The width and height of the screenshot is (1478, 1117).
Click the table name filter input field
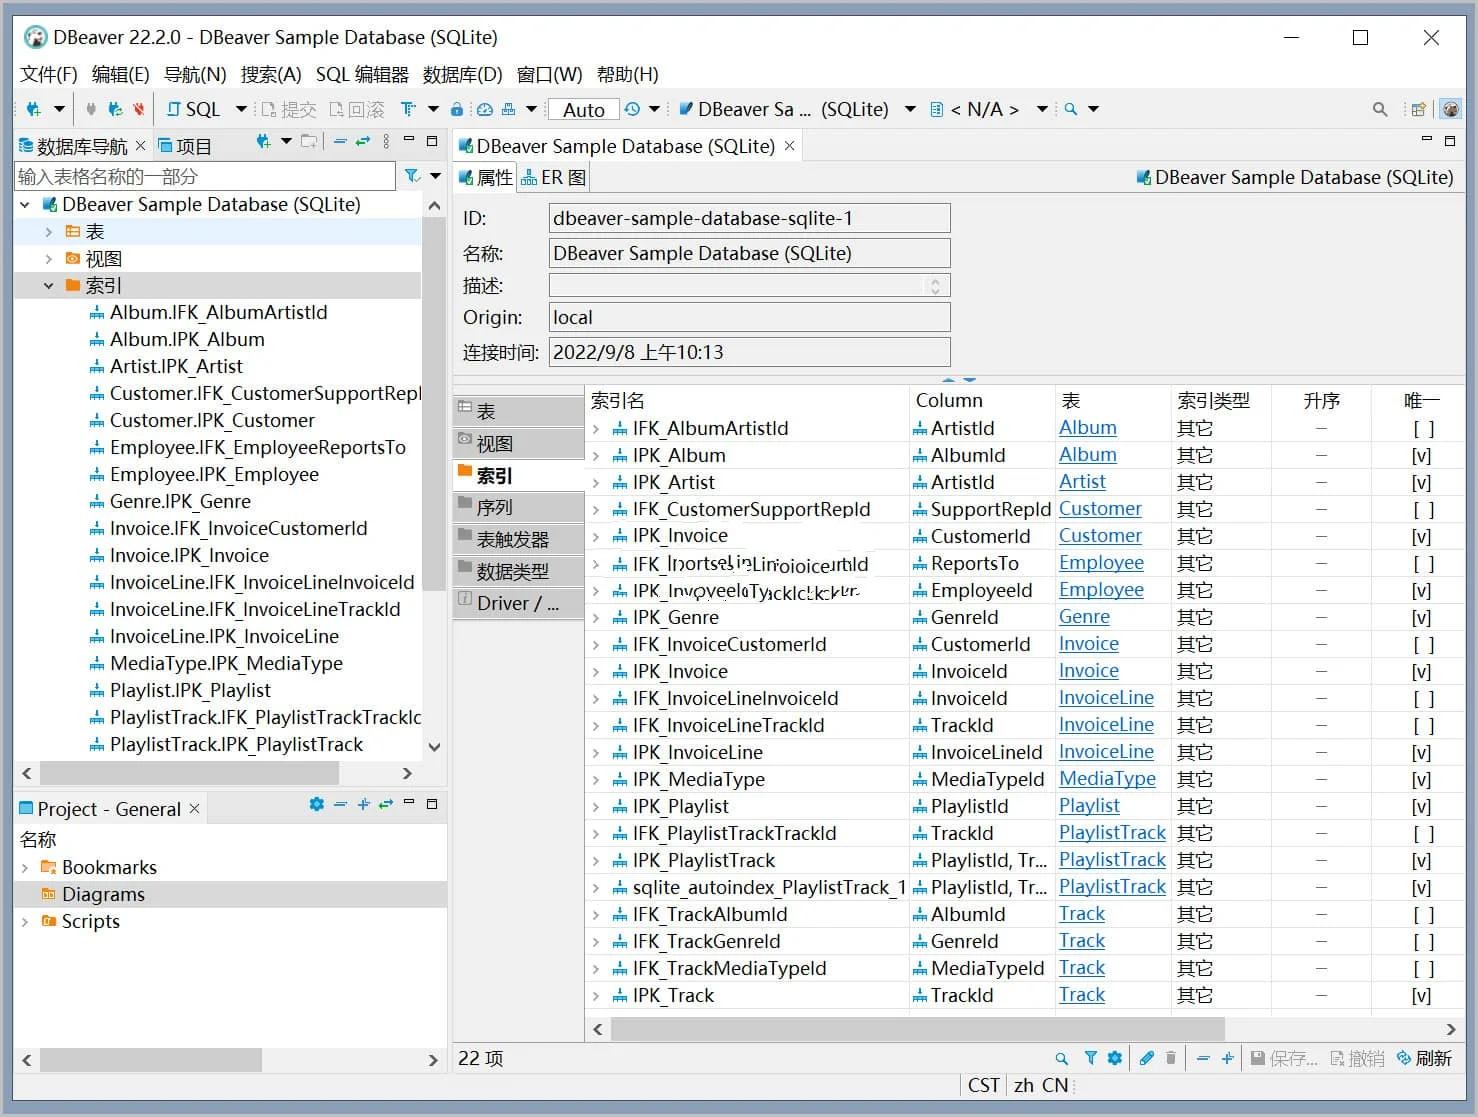200,175
